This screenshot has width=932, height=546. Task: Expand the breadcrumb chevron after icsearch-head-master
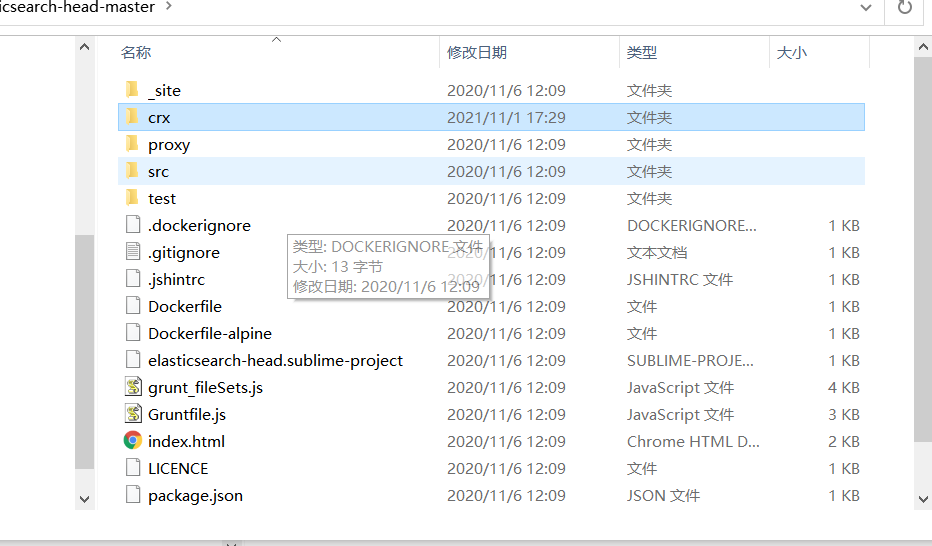coord(169,6)
